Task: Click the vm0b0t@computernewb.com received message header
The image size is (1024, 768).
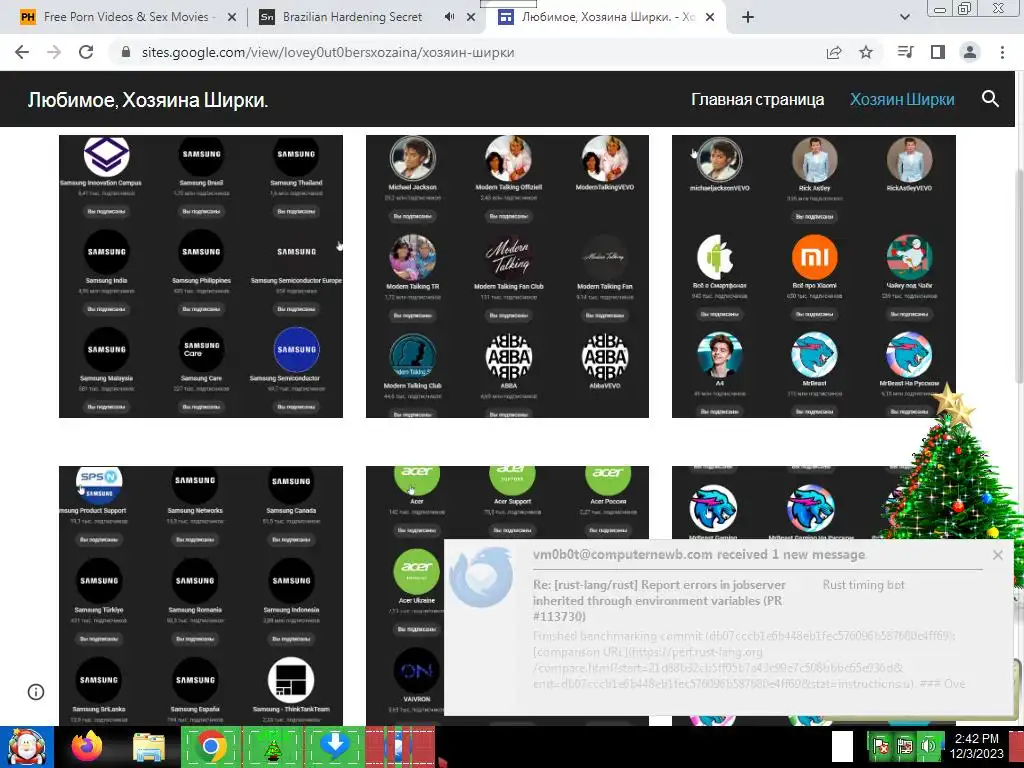Action: click(x=699, y=554)
